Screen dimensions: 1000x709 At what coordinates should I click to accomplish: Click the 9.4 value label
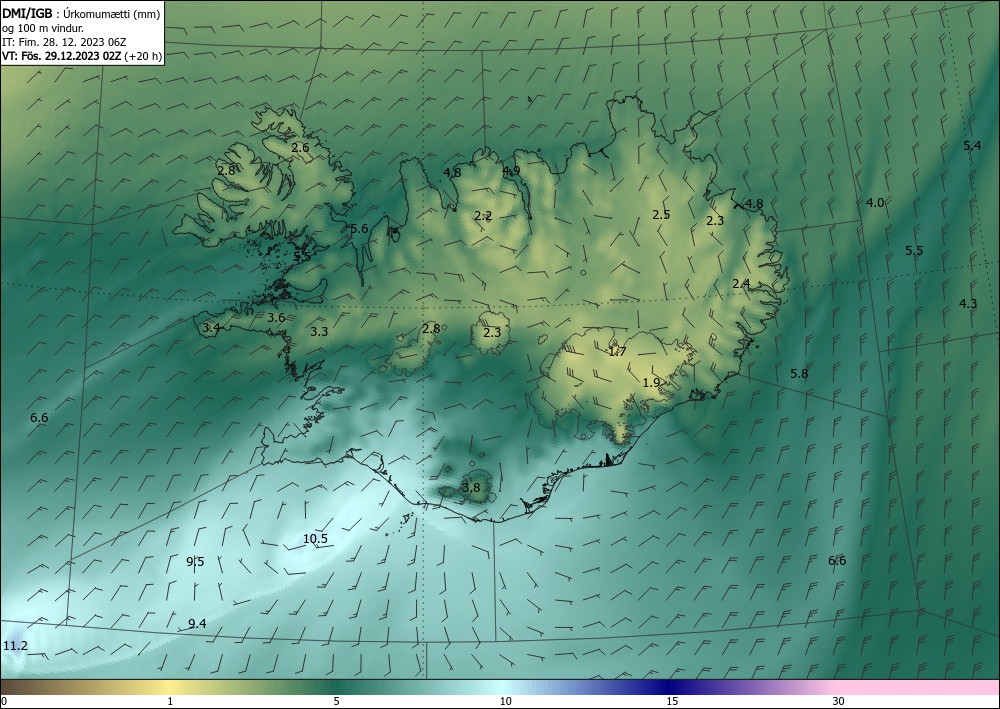click(x=197, y=624)
